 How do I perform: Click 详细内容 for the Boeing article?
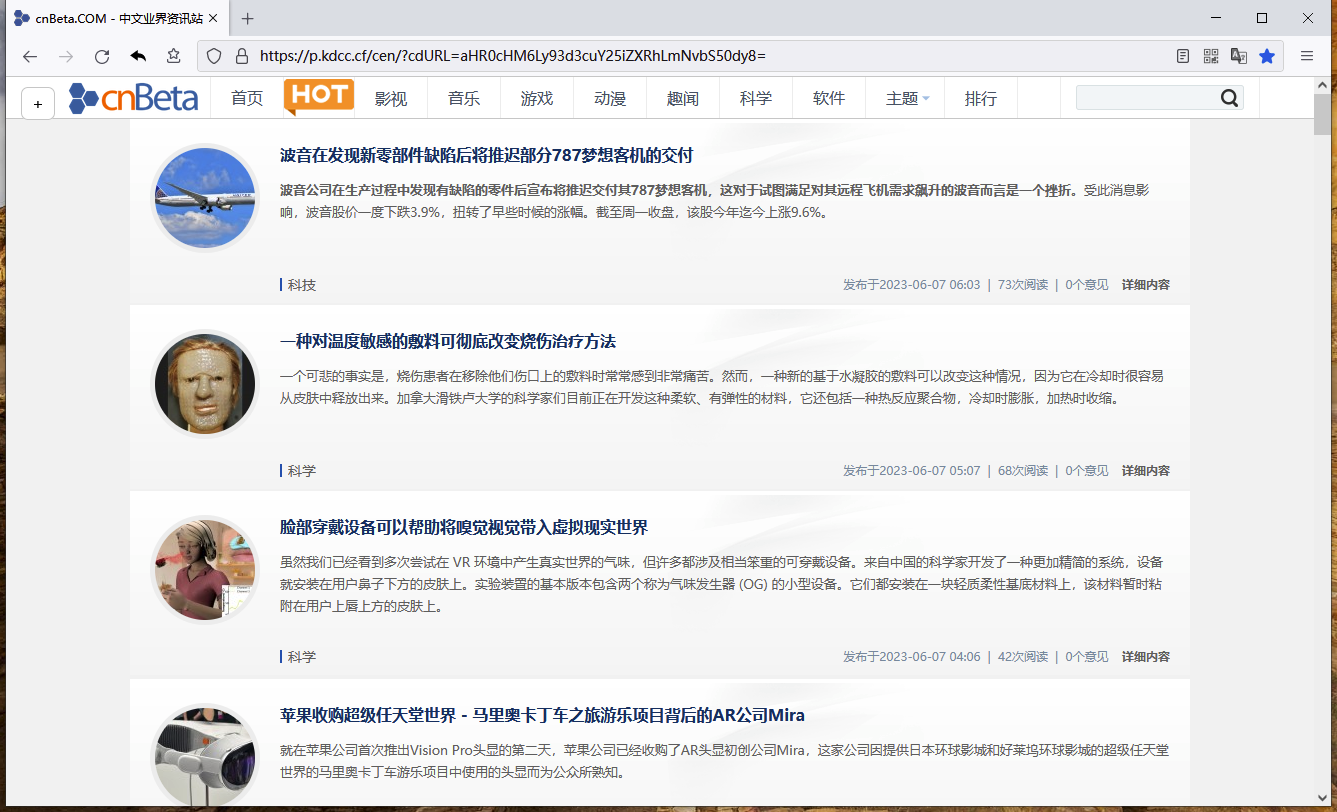tap(1146, 285)
